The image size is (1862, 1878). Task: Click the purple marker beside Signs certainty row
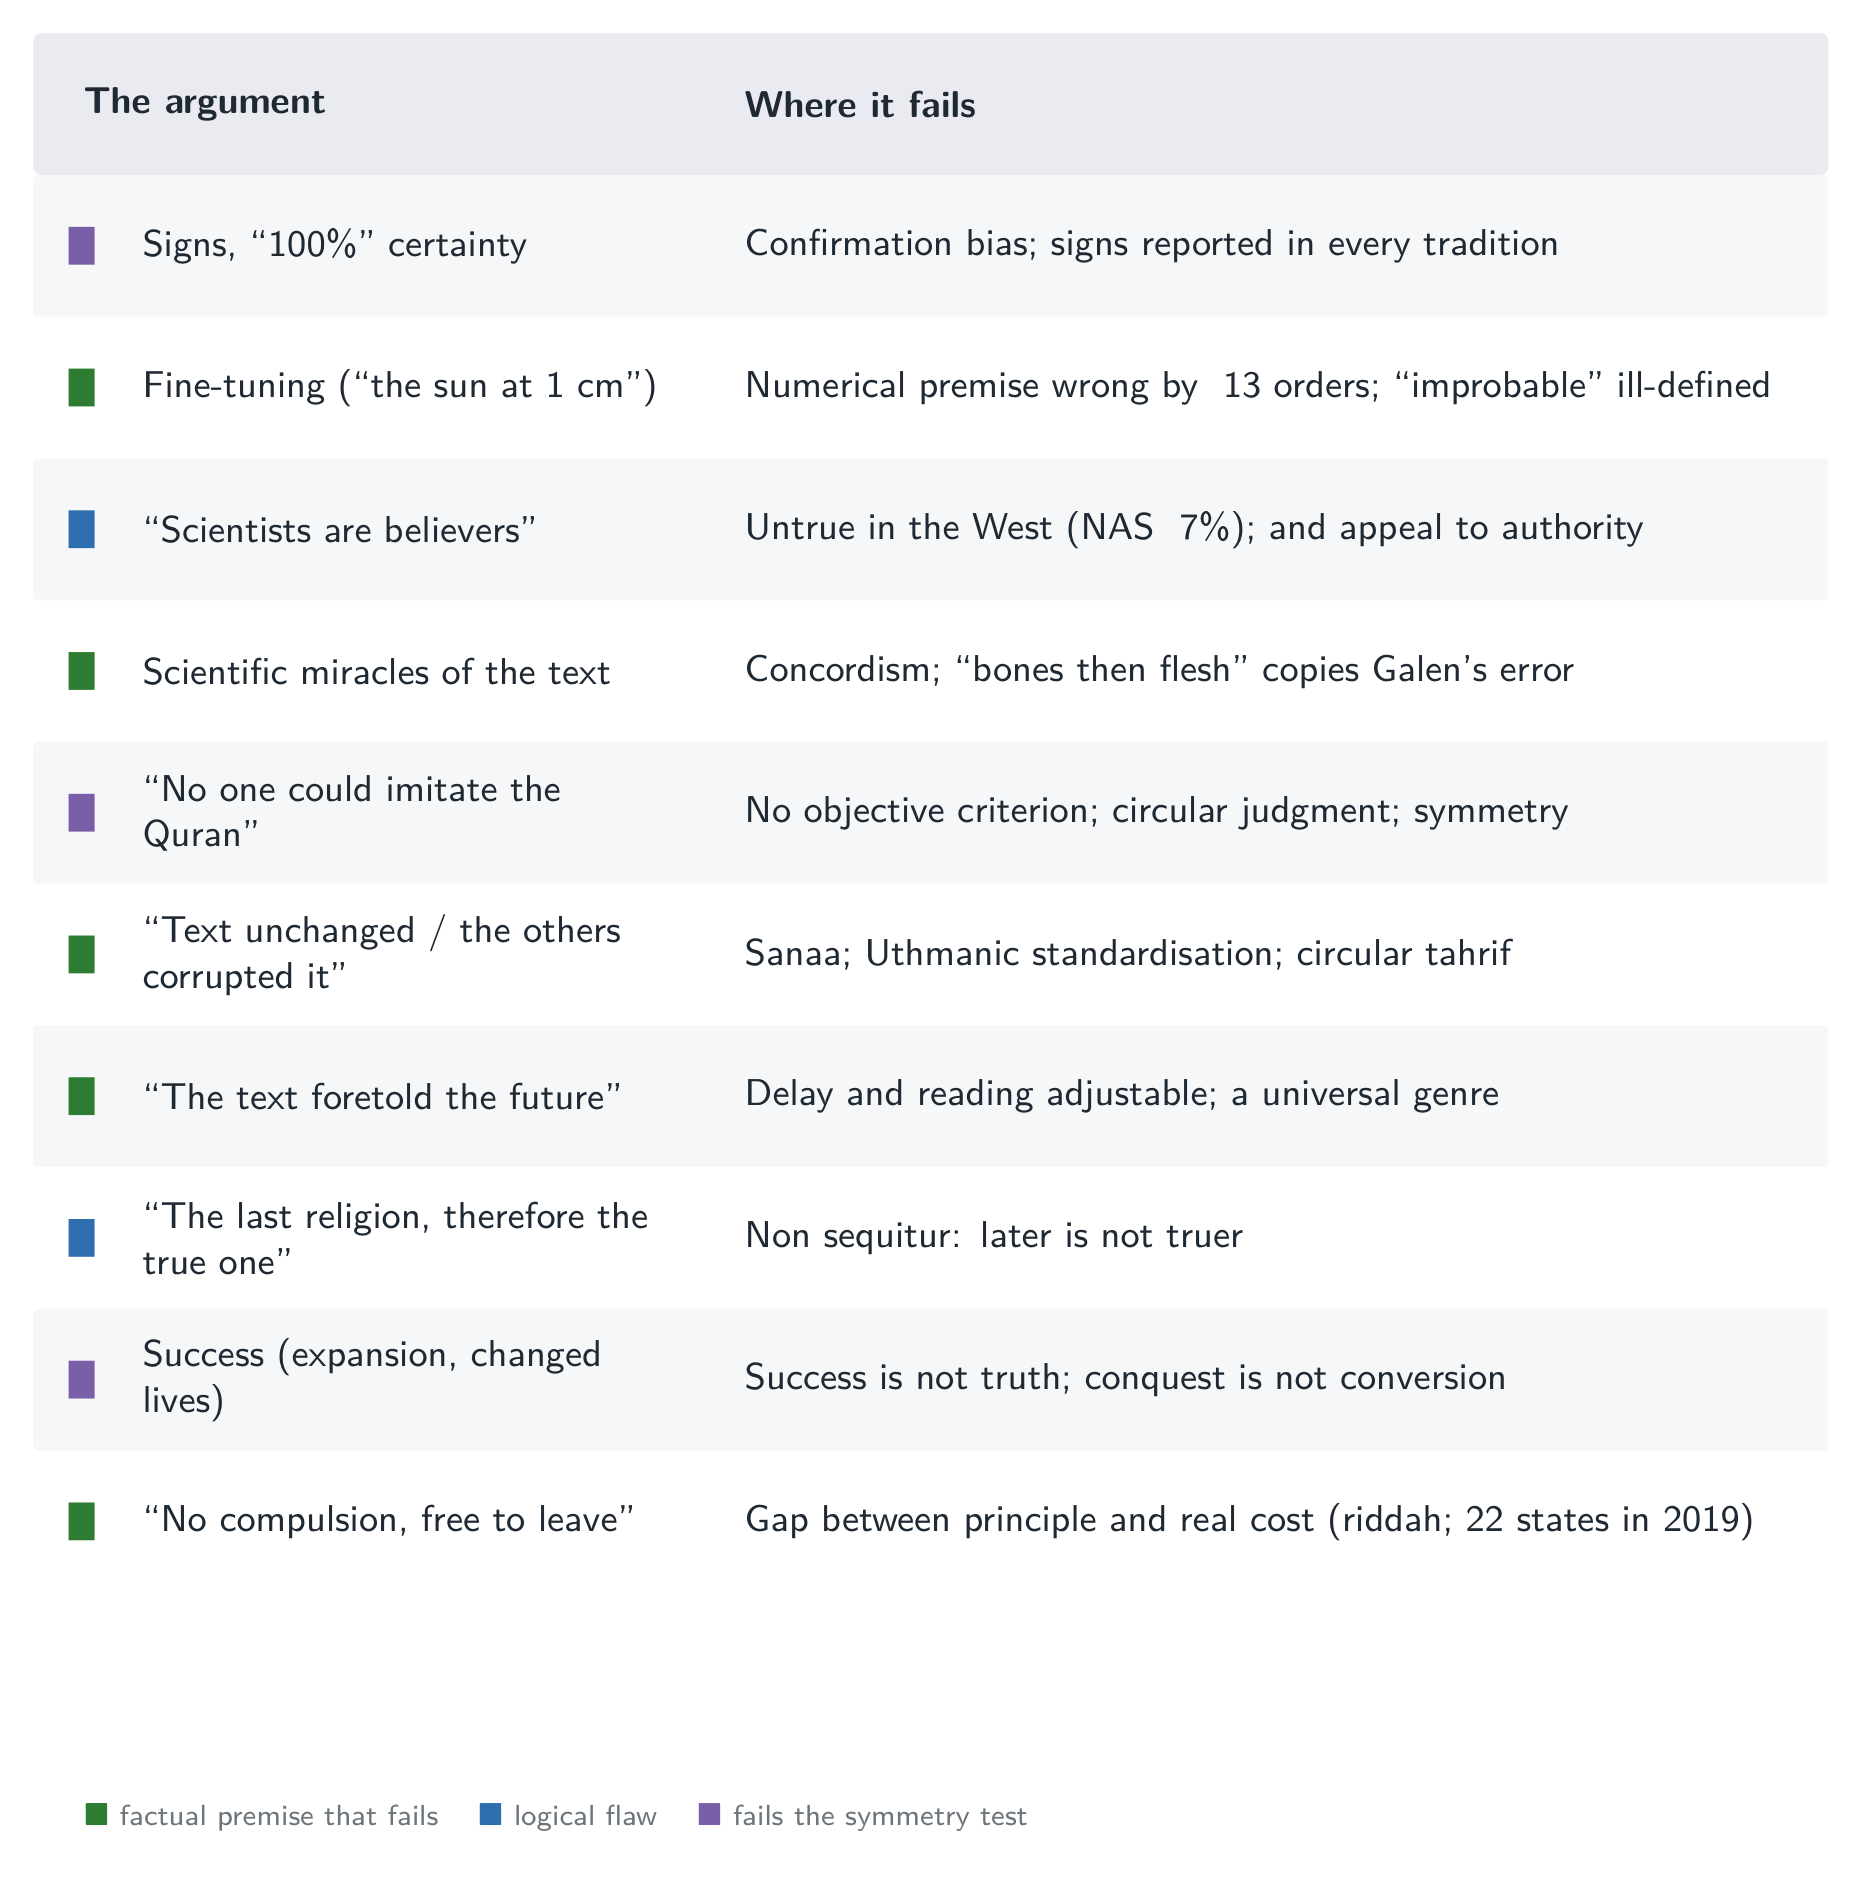[x=82, y=246]
